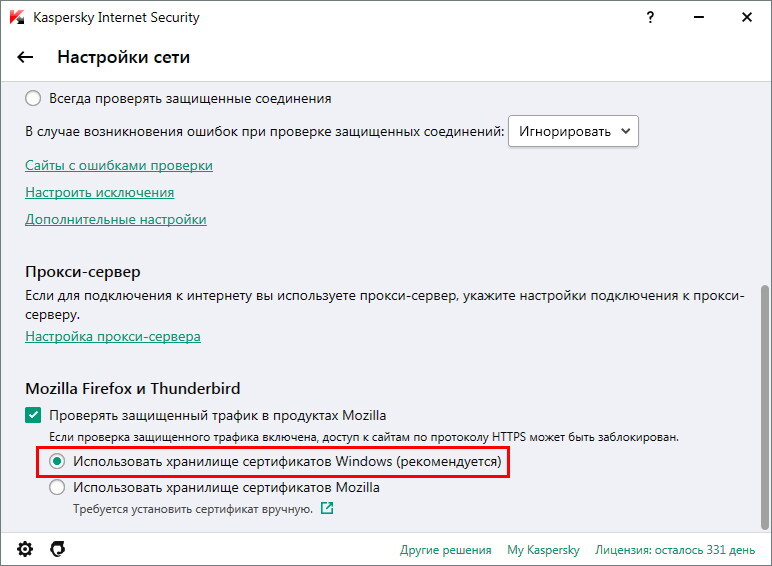
Task: Click the 'Mozilla Firefox и Thunderbird' heading
Action: click(x=132, y=388)
